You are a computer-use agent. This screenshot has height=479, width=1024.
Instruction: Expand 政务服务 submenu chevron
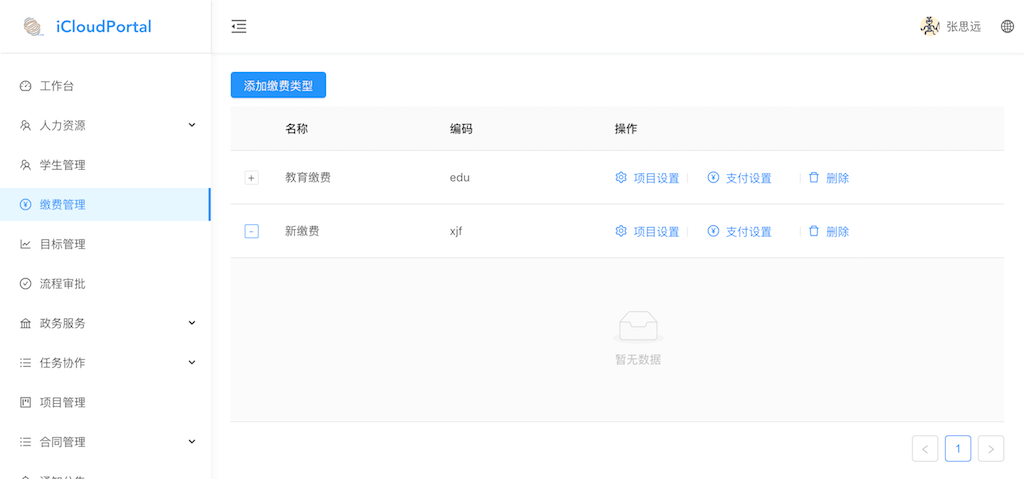tap(192, 323)
